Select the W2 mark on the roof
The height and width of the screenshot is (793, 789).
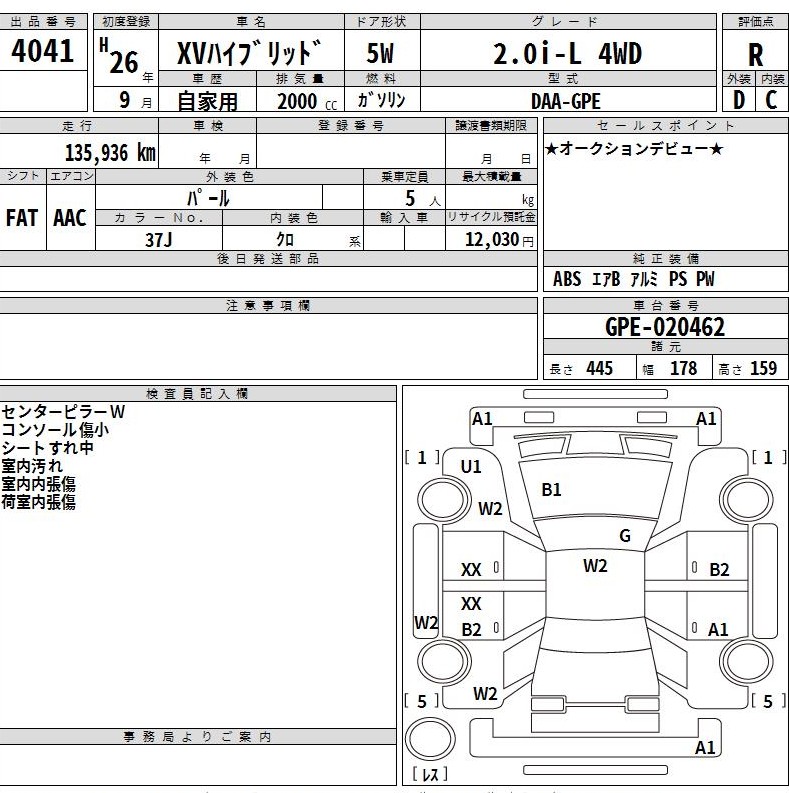(595, 565)
